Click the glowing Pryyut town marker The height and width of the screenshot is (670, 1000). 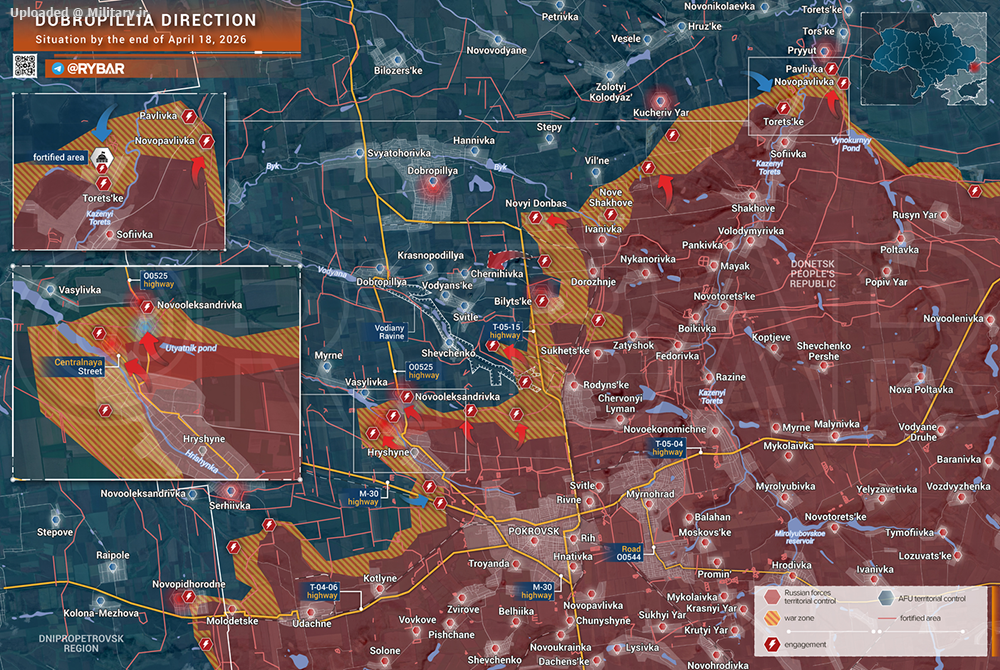[825, 50]
